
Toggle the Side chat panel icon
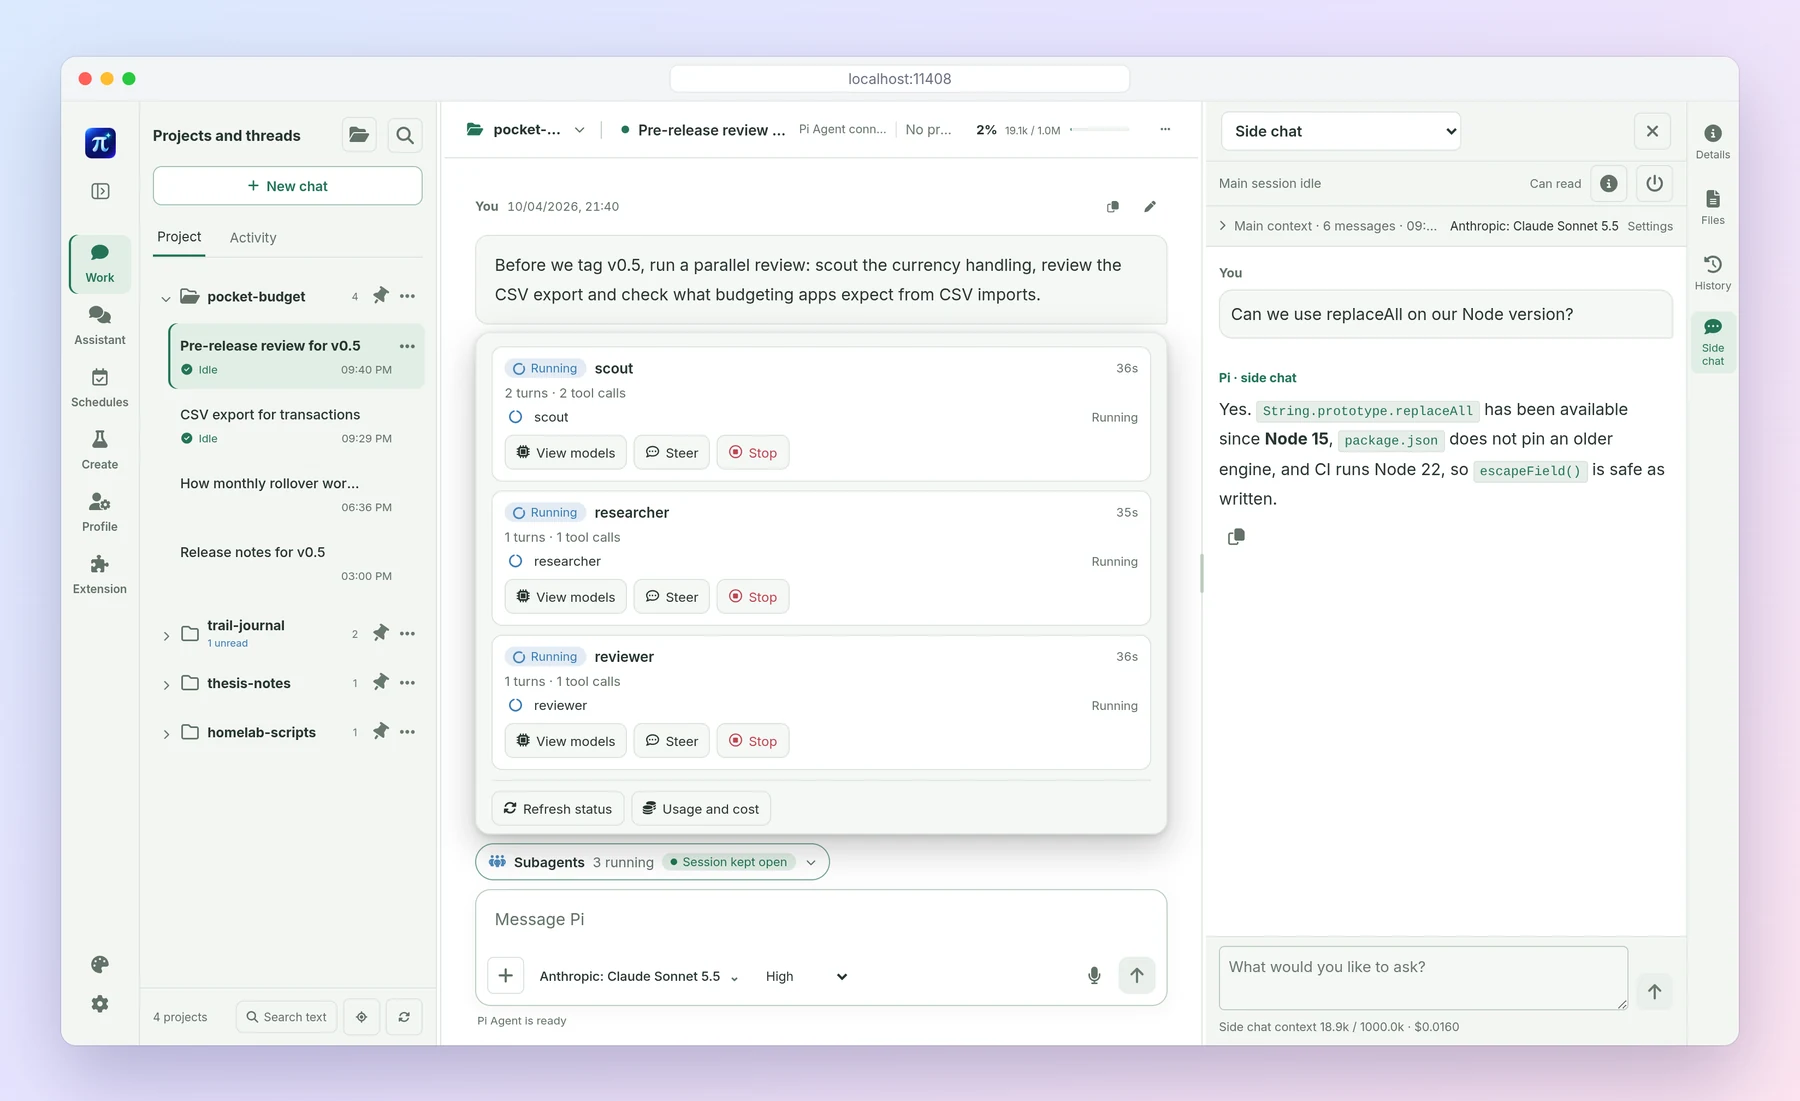tap(1713, 342)
